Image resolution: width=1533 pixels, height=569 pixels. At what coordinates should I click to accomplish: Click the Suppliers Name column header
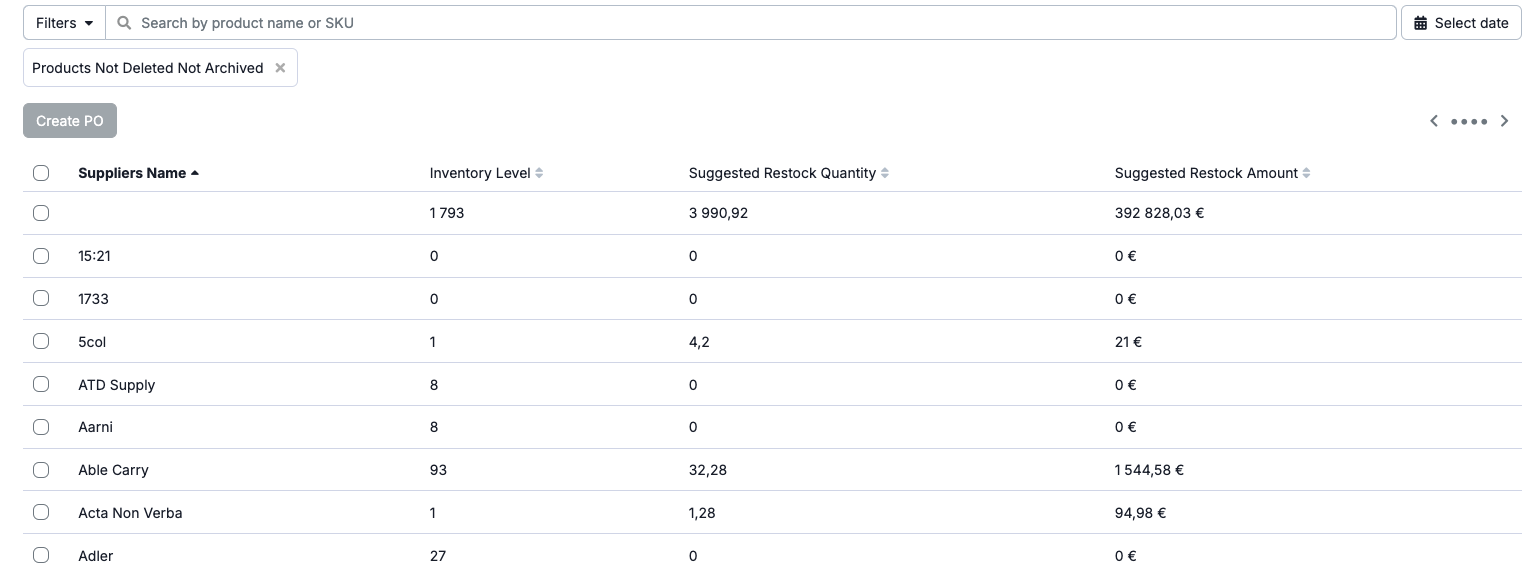(132, 173)
